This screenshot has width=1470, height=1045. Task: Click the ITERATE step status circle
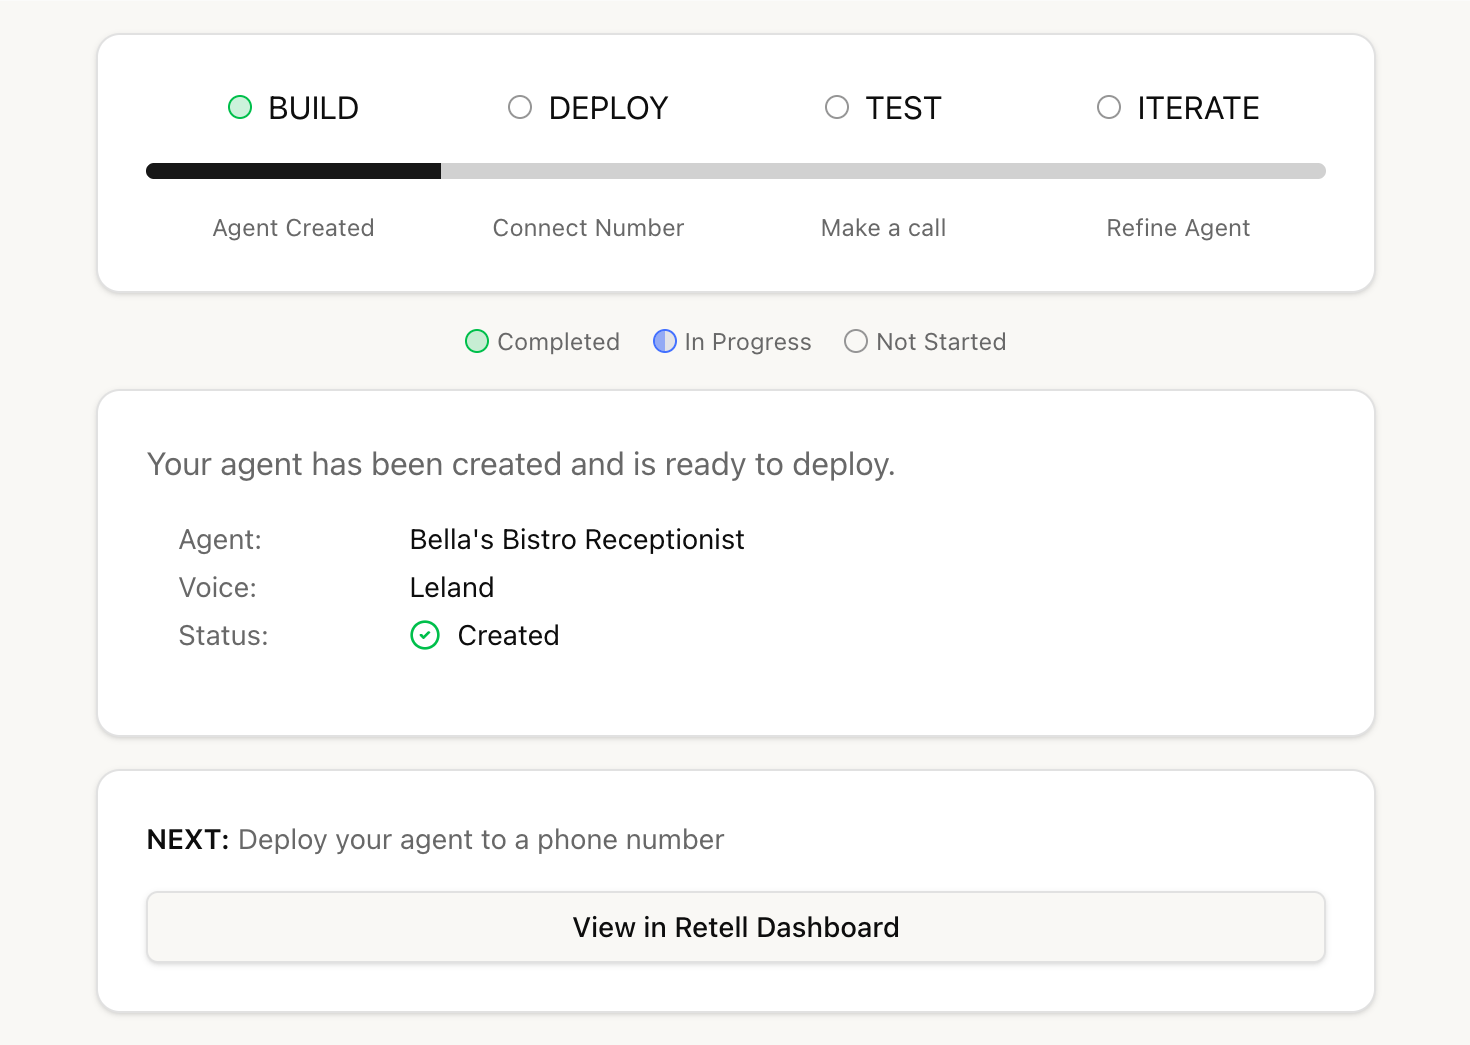[1109, 107]
